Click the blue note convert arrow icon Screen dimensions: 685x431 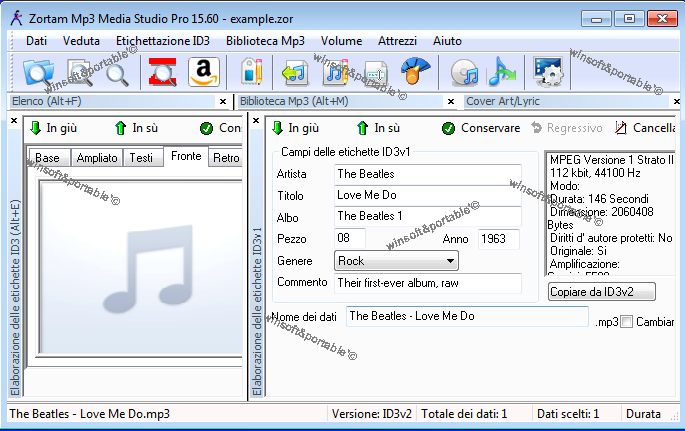502,72
